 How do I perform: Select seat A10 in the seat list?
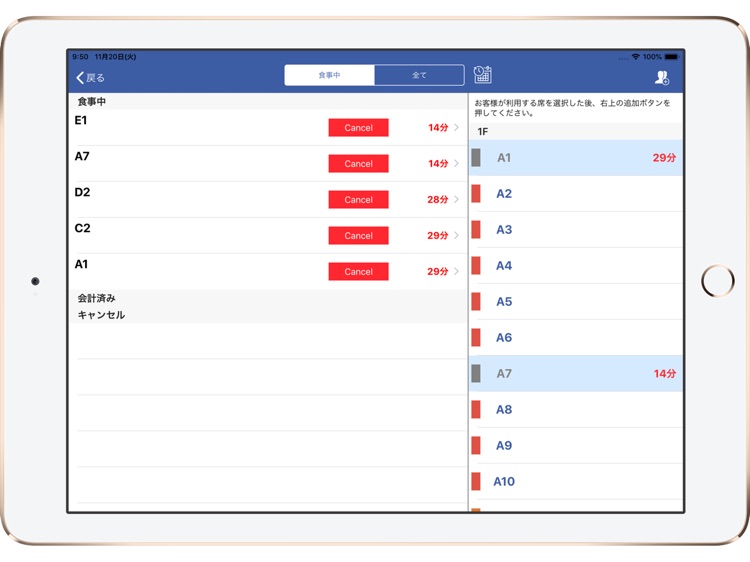click(576, 481)
